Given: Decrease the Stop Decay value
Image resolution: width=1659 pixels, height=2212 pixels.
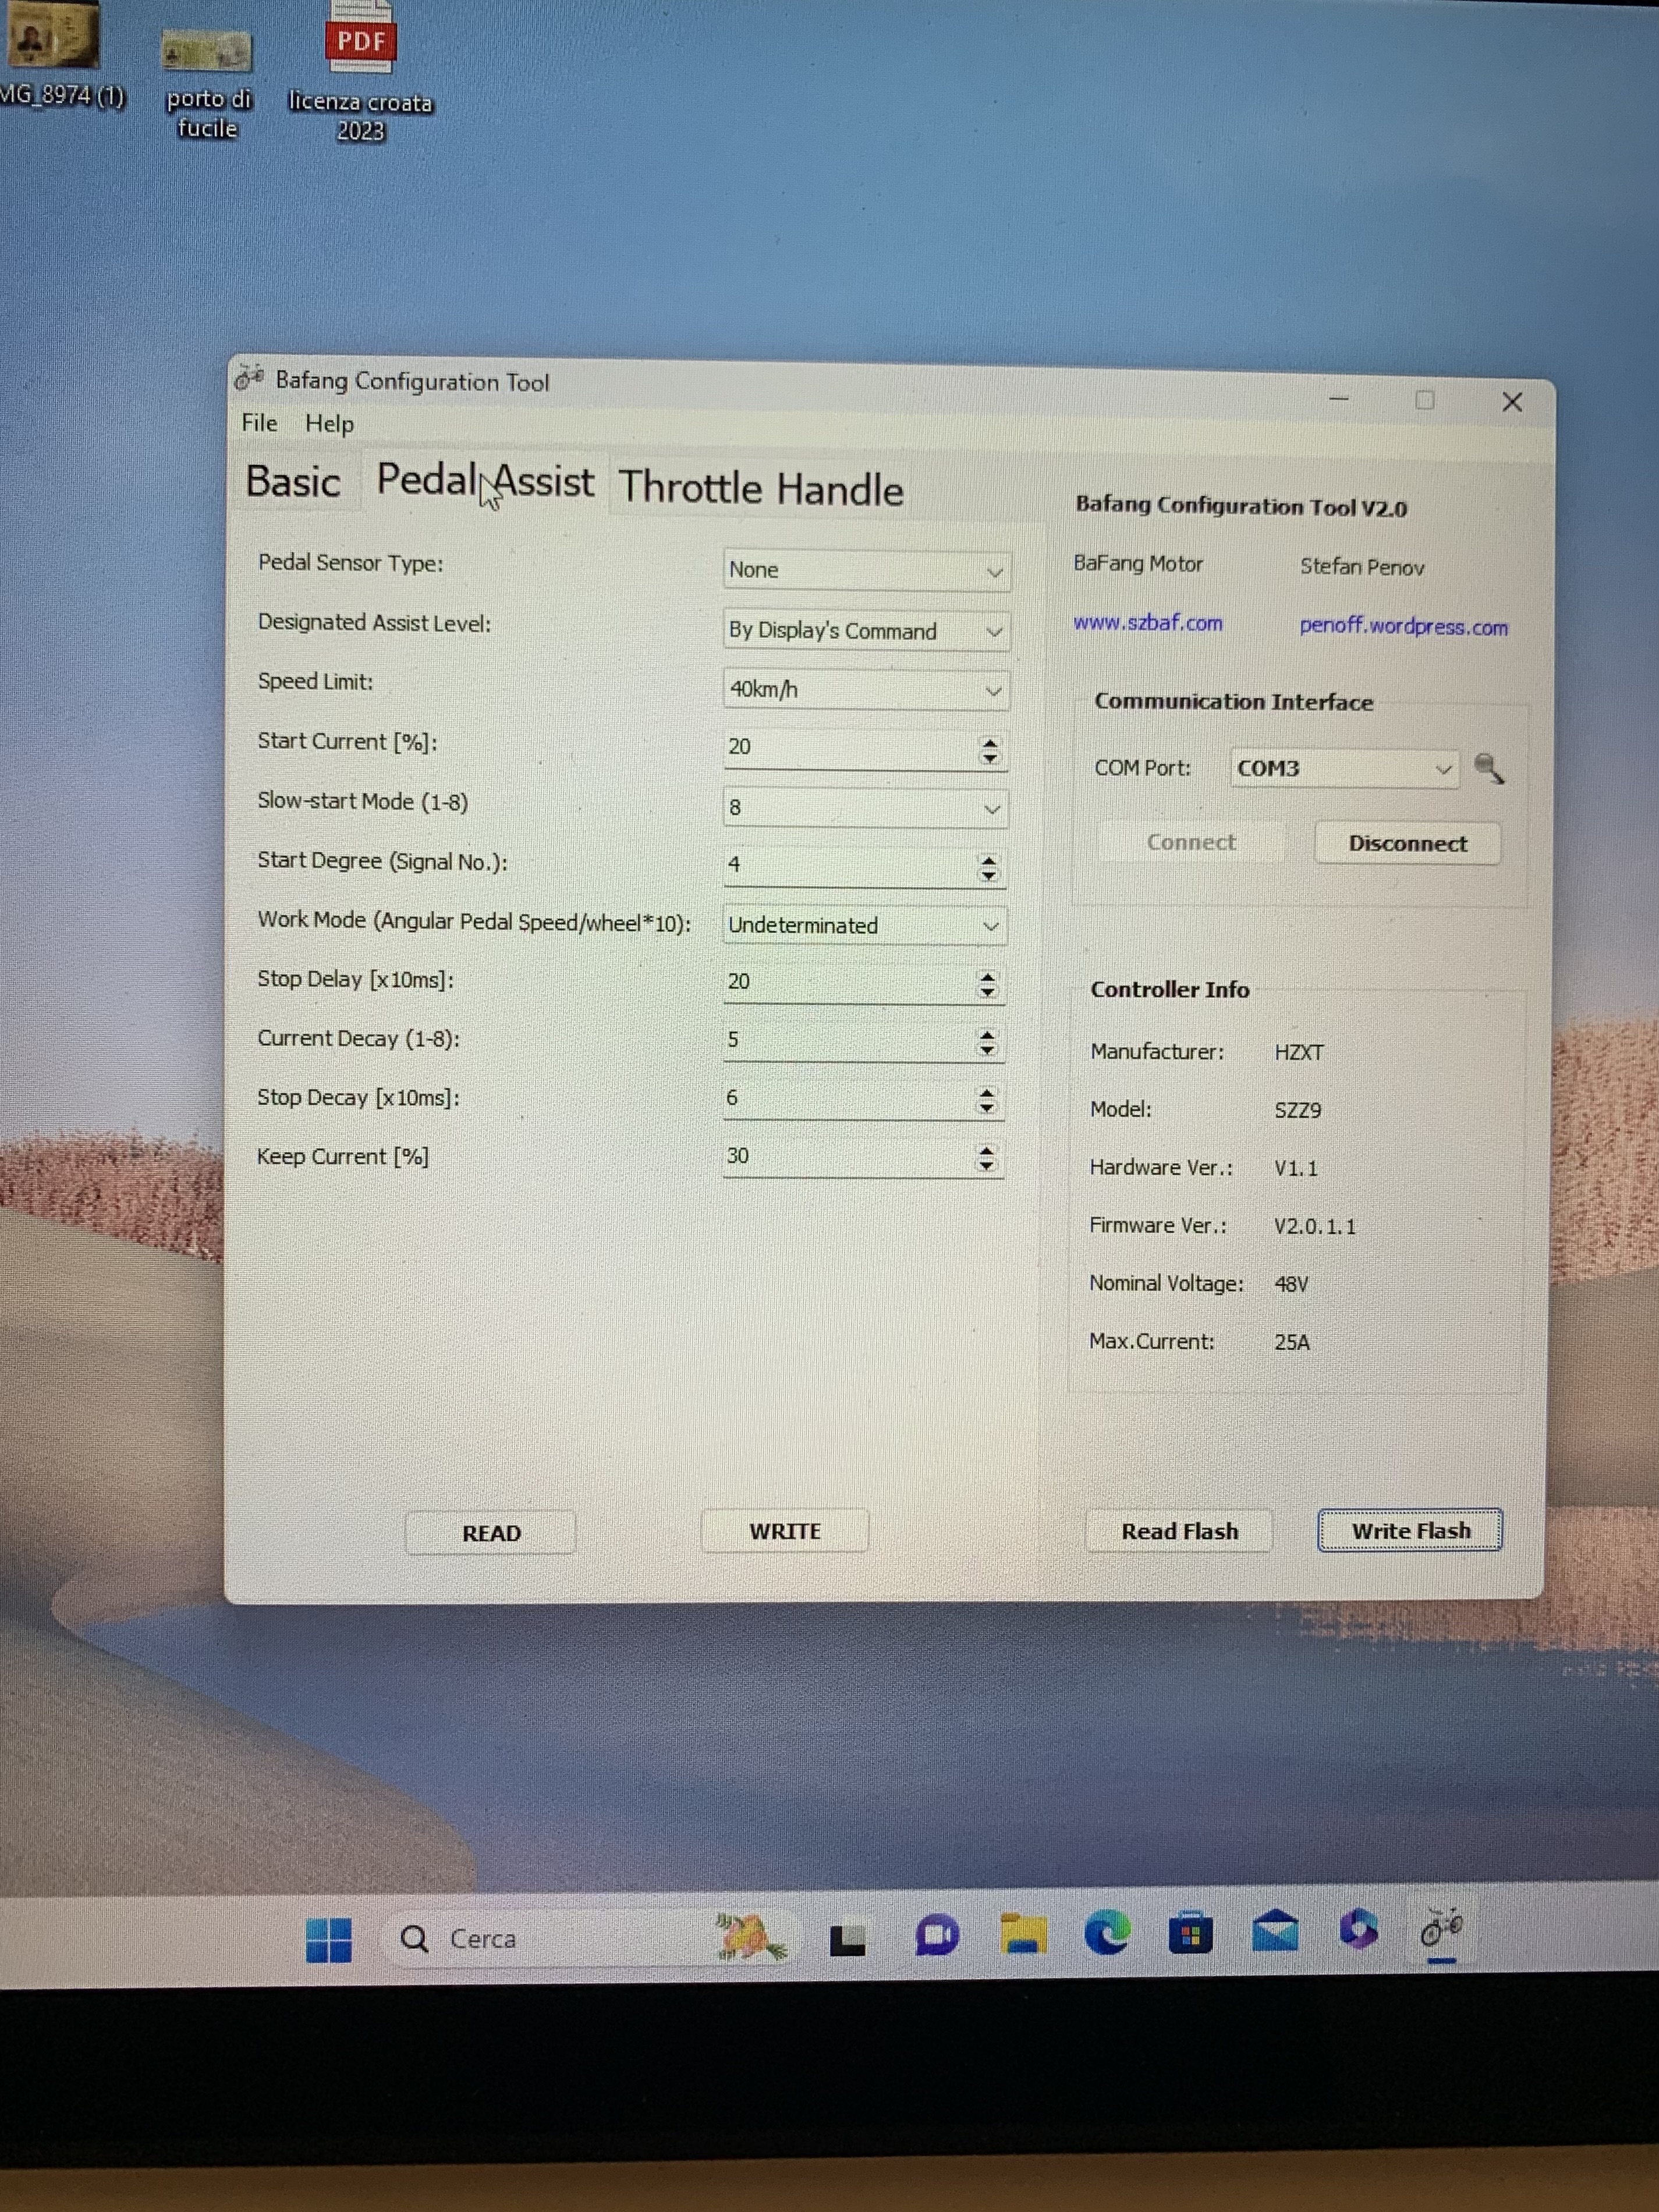Looking at the screenshot, I should tap(987, 1108).
